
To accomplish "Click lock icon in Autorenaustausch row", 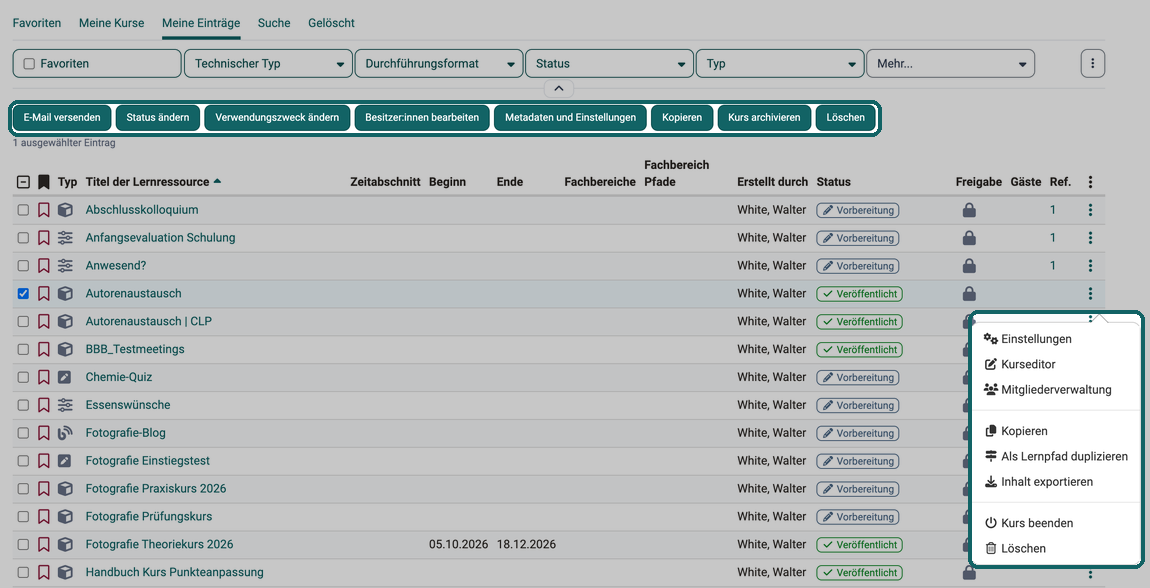I will coord(969,294).
